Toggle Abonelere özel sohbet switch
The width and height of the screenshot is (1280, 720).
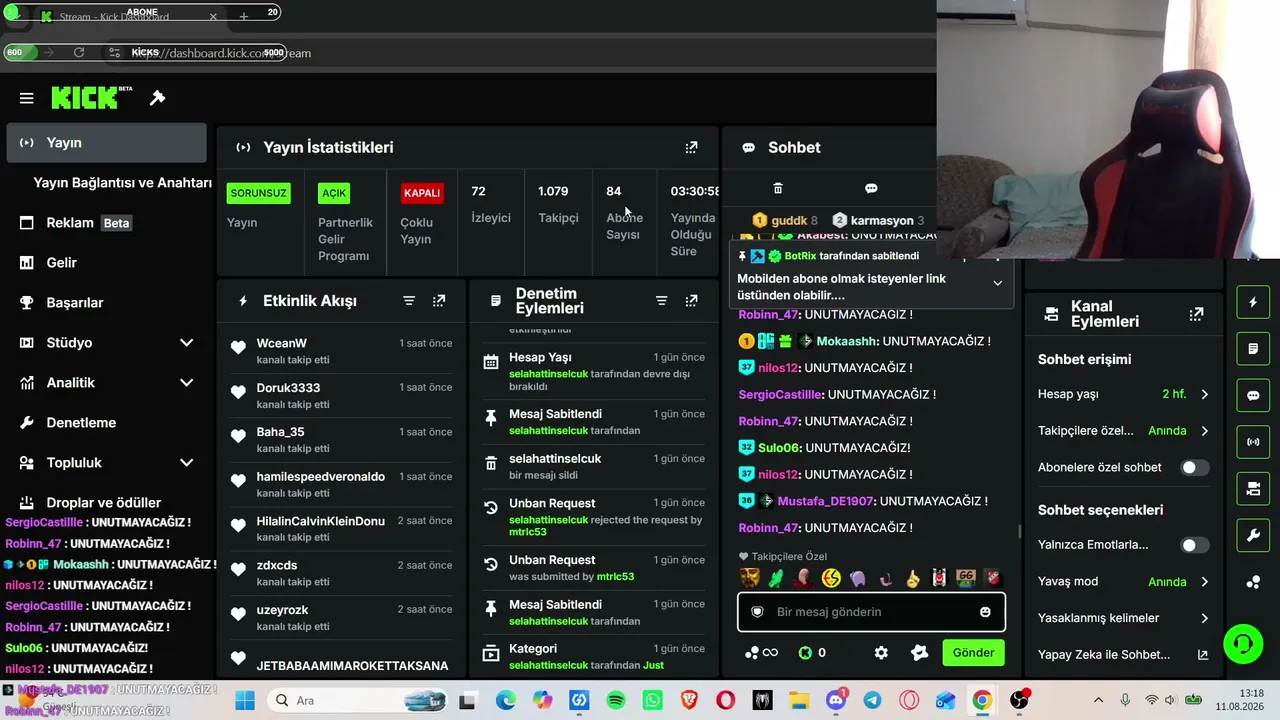click(x=1194, y=467)
